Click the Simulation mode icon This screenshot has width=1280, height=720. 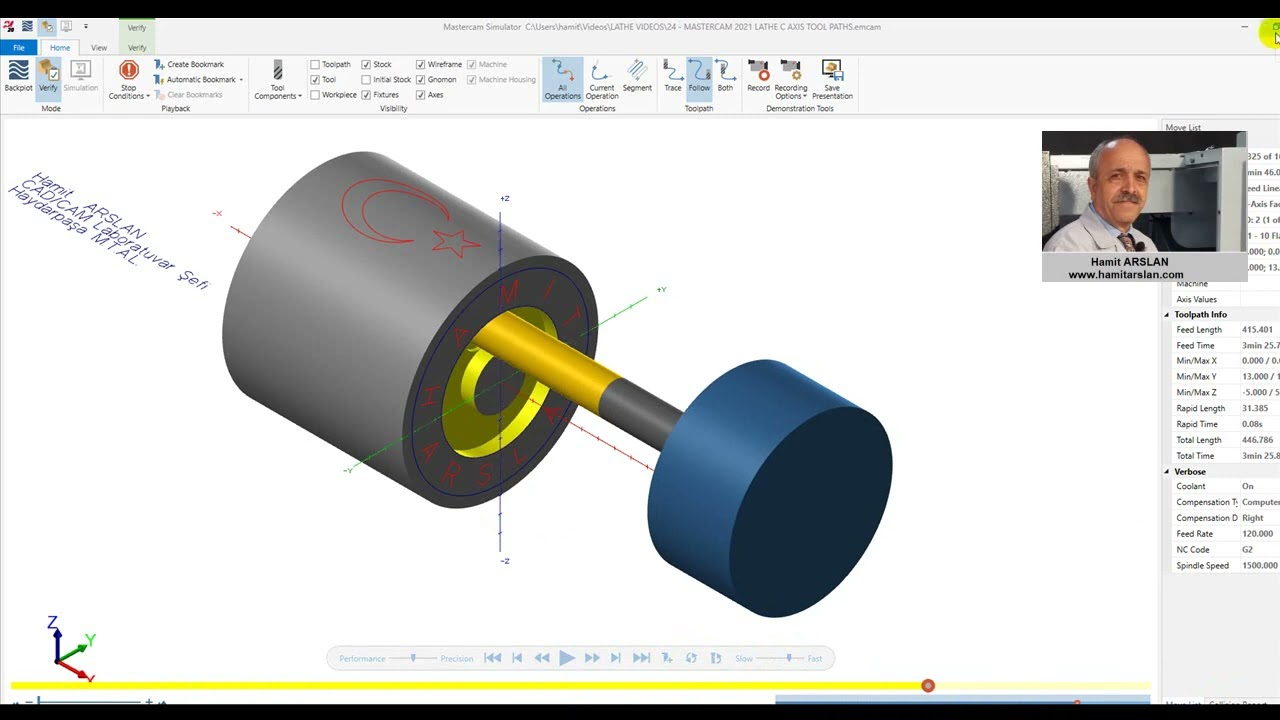pyautogui.click(x=81, y=76)
